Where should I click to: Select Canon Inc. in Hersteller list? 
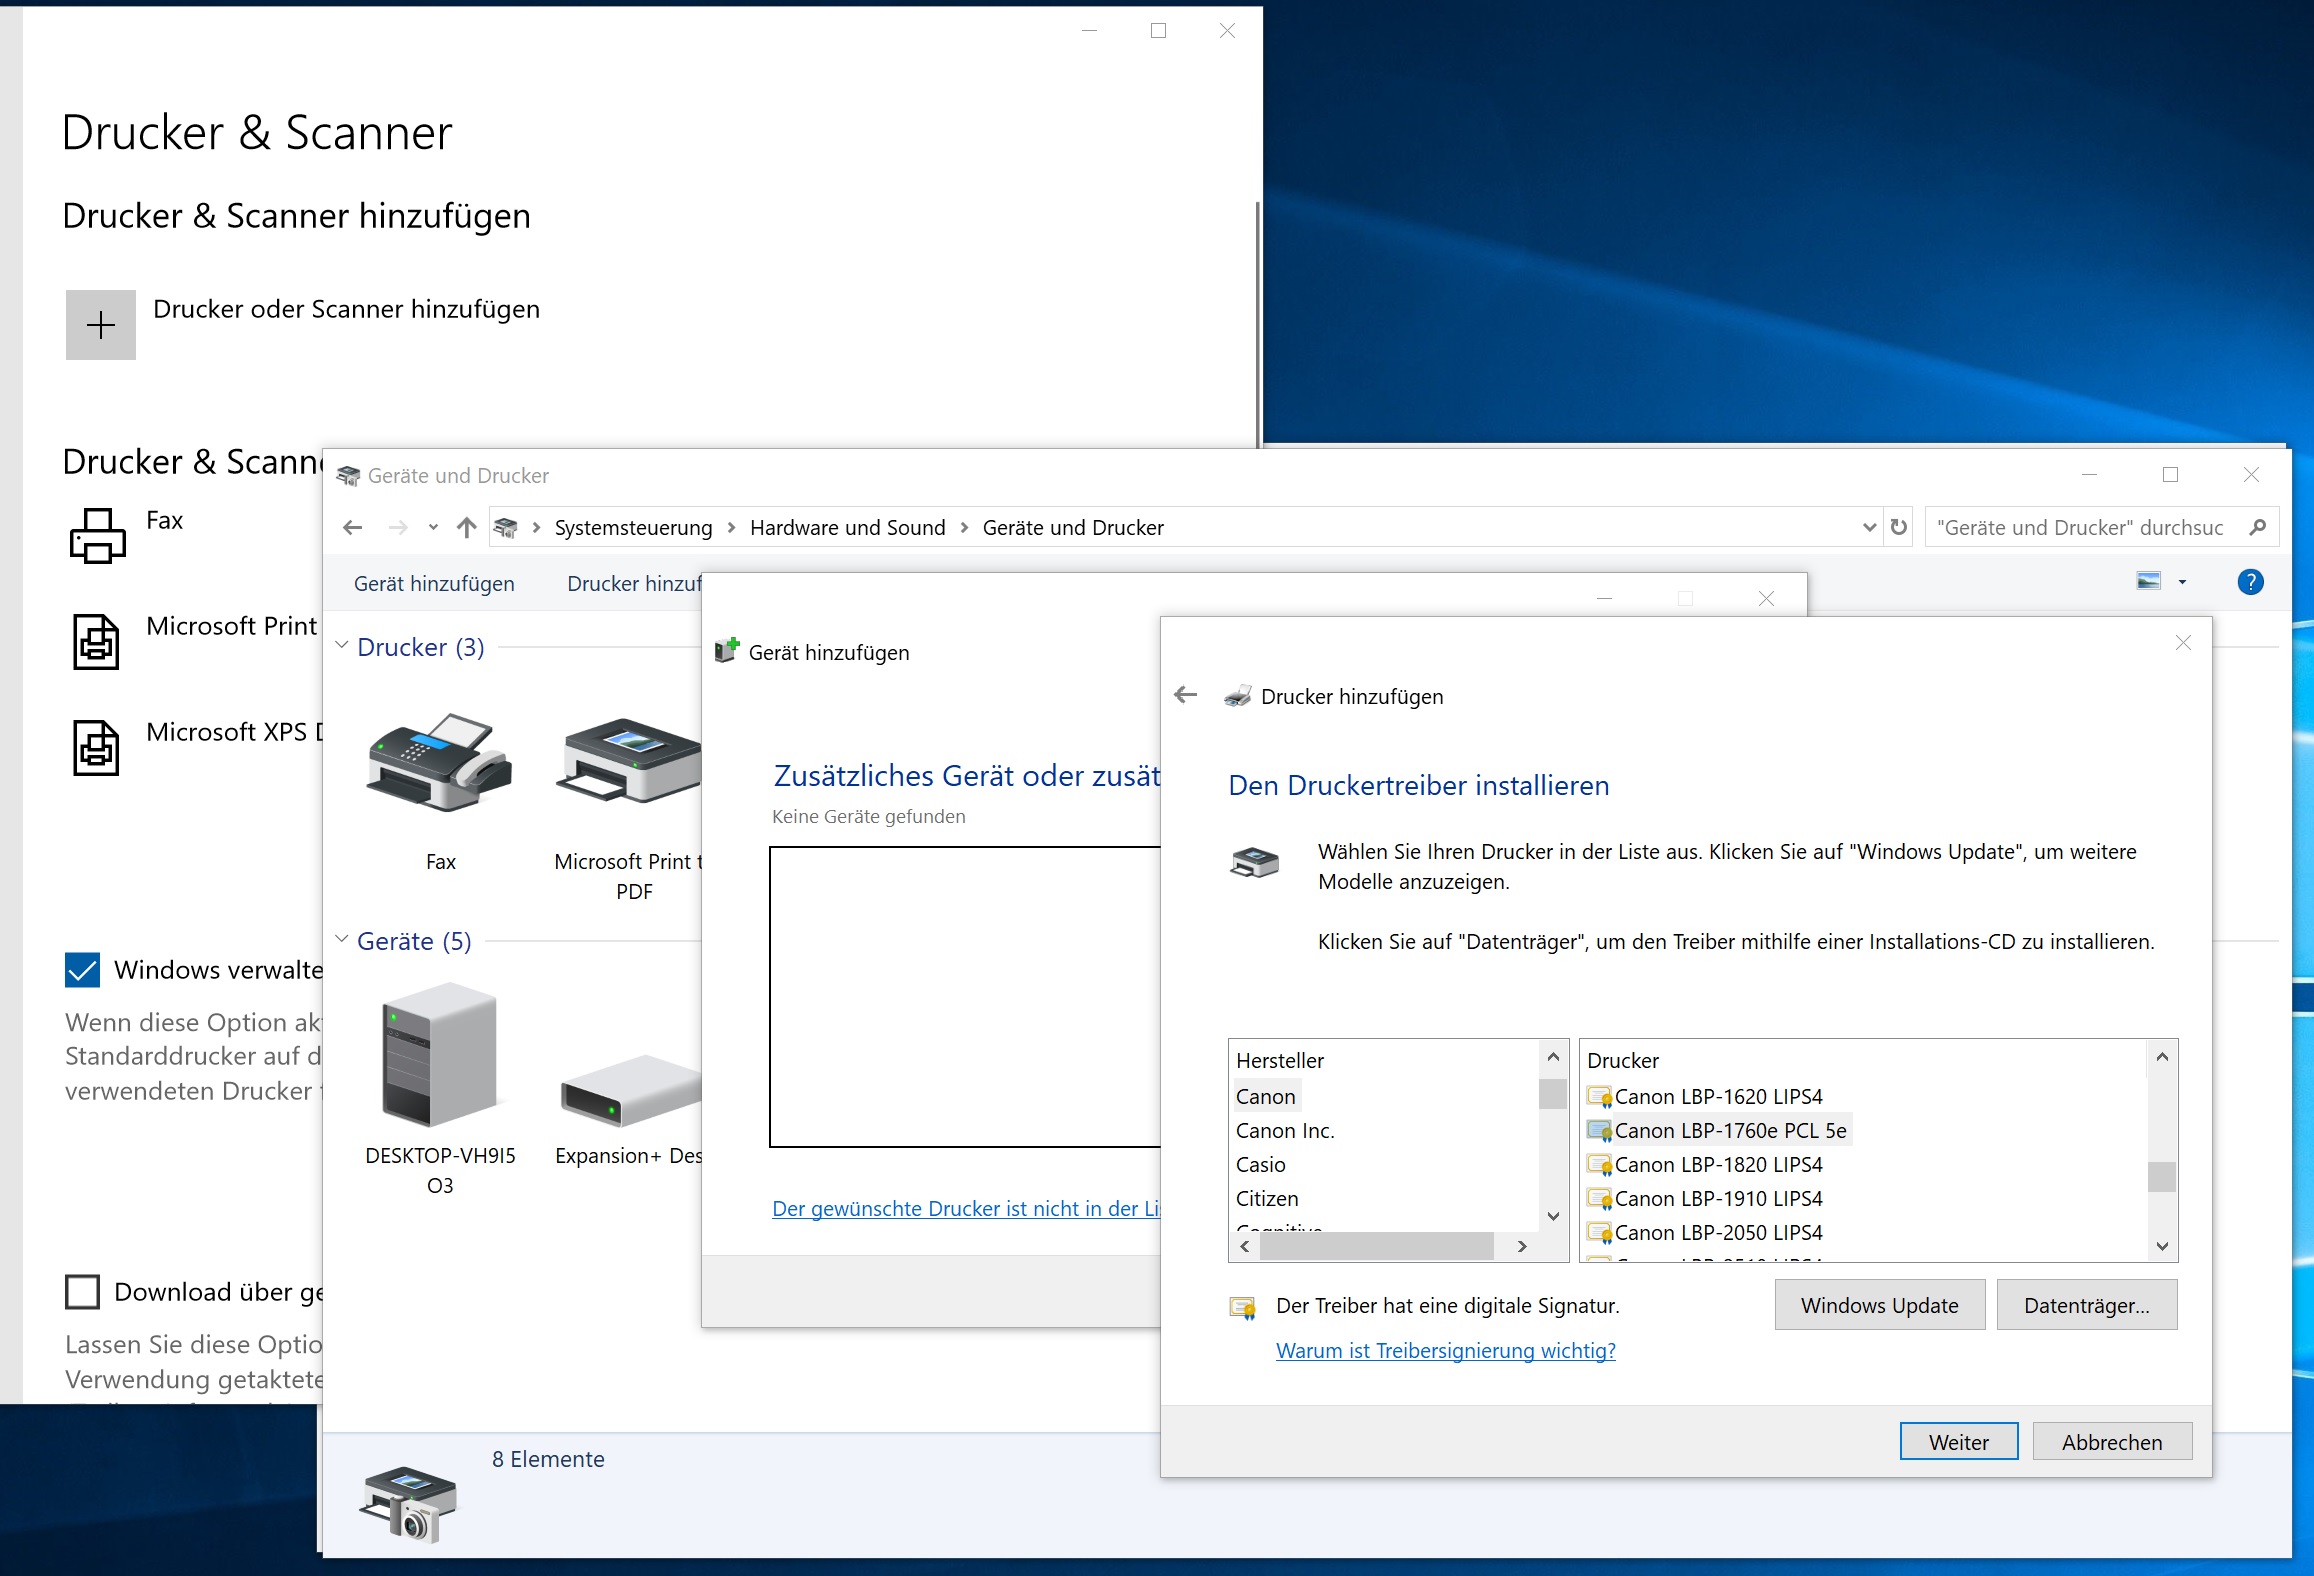(x=1284, y=1130)
